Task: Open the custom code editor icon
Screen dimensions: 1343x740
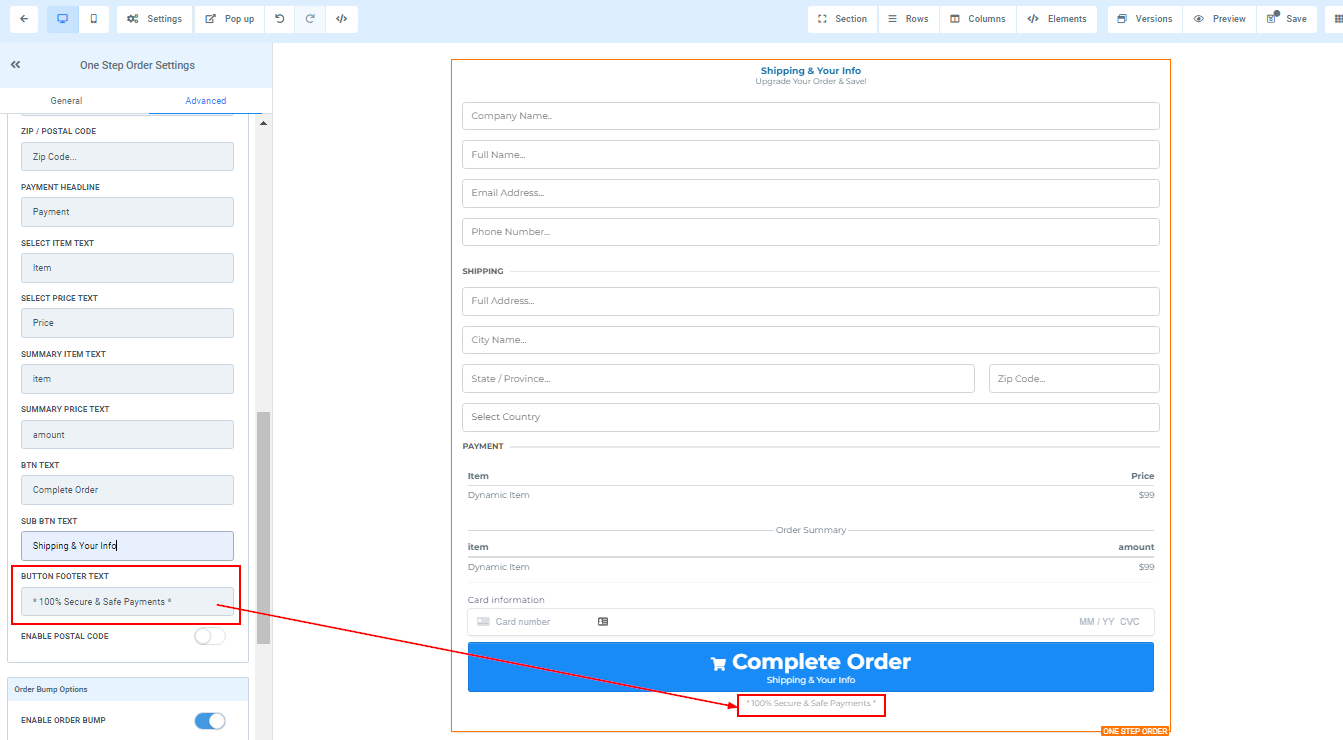Action: click(x=341, y=19)
